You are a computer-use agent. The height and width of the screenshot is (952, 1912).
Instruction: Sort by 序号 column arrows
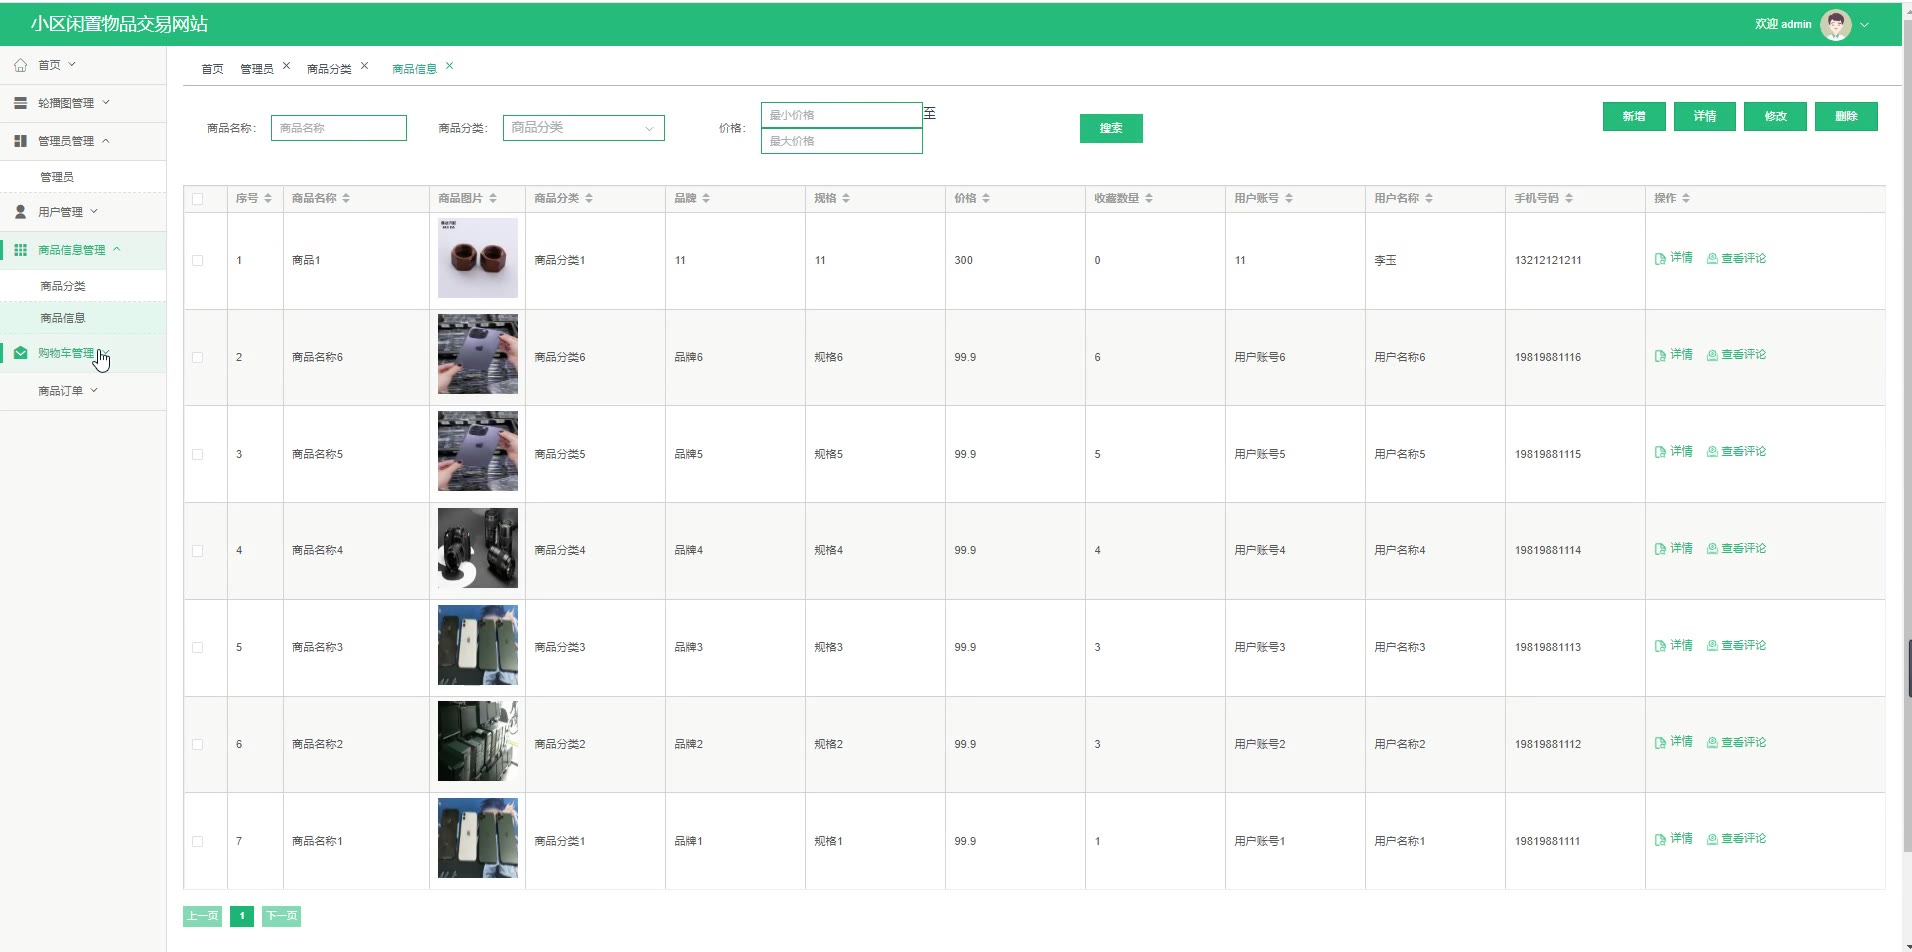[268, 199]
